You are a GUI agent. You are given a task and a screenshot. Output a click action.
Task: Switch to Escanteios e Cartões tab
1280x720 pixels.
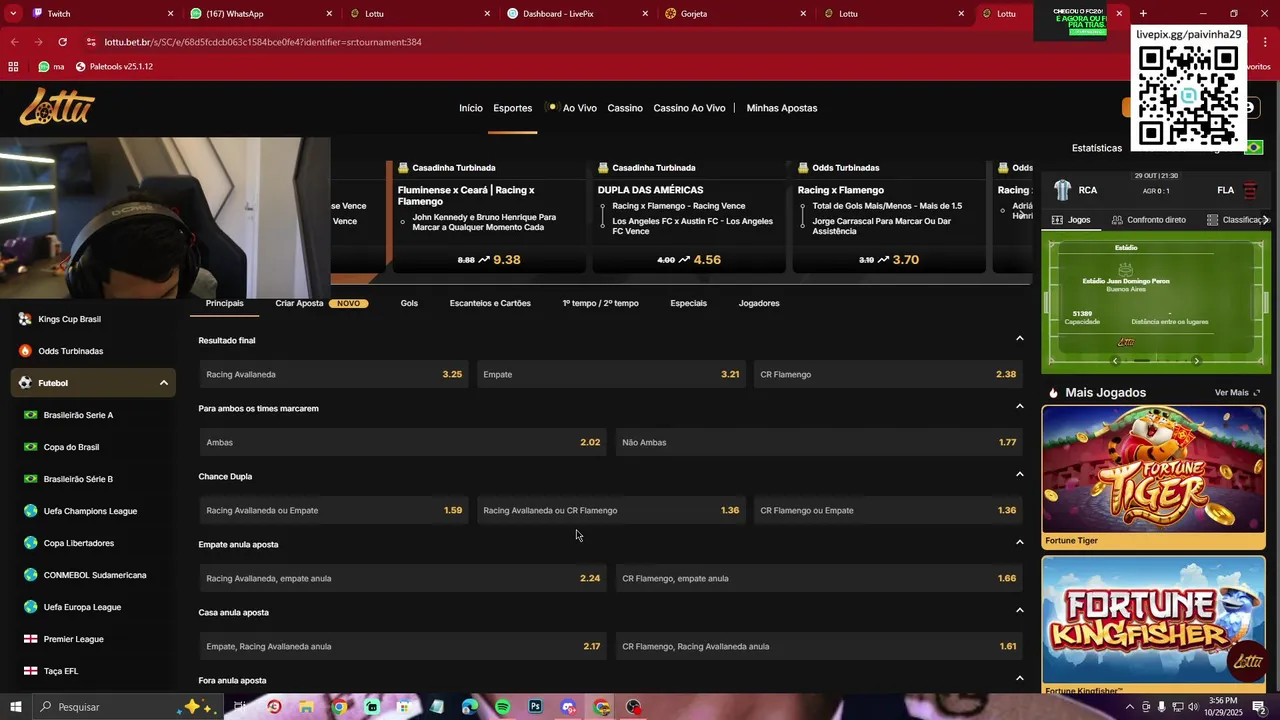click(490, 303)
